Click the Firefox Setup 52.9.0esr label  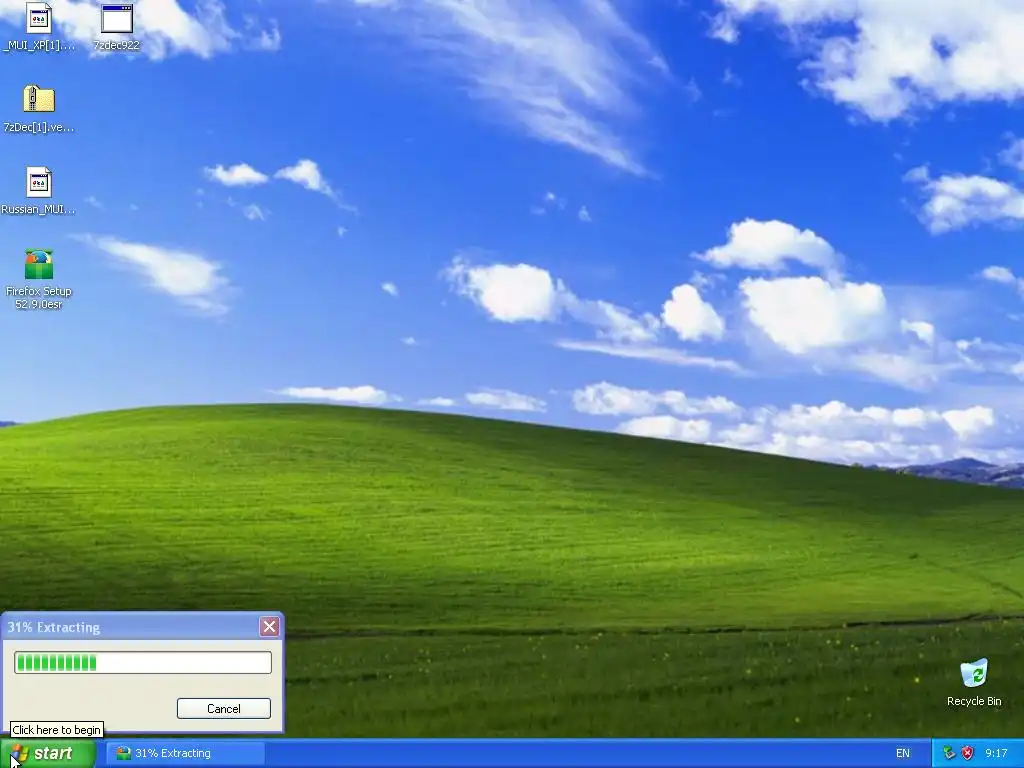point(39,297)
